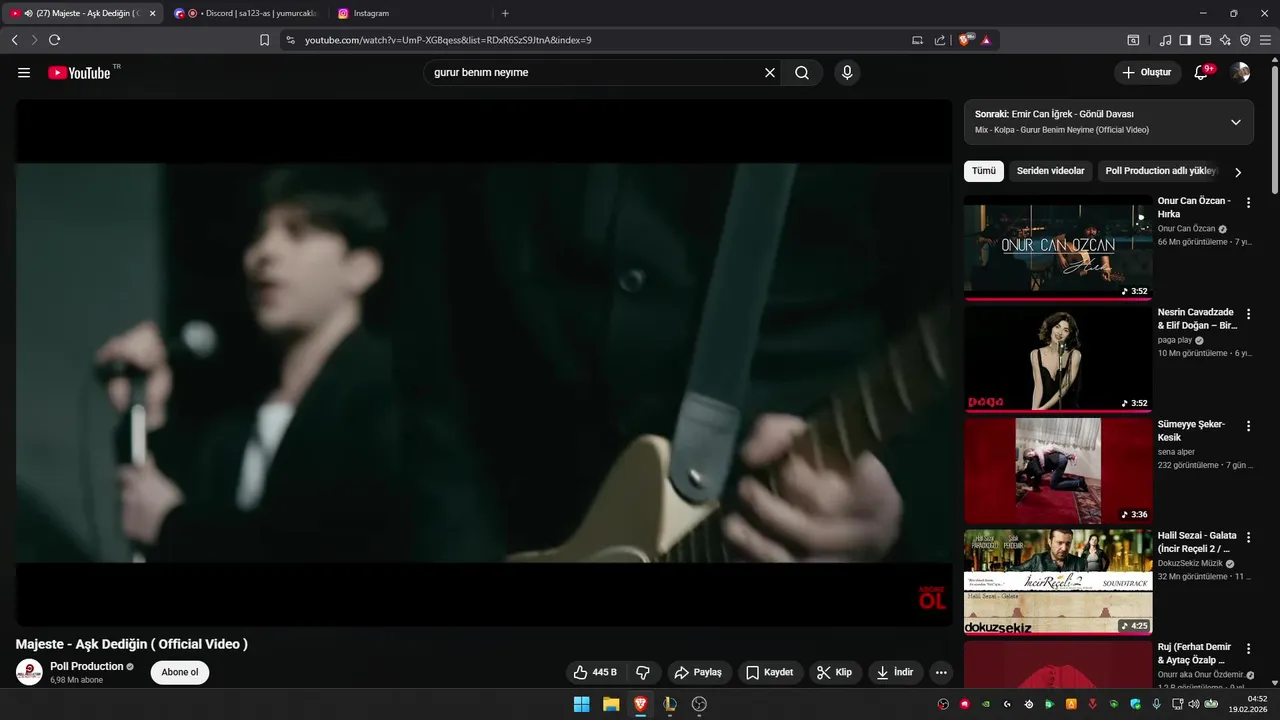Select Poll Production adlı yükleyen chip
Viewport: 1280px width, 720px height.
[x=1161, y=171]
